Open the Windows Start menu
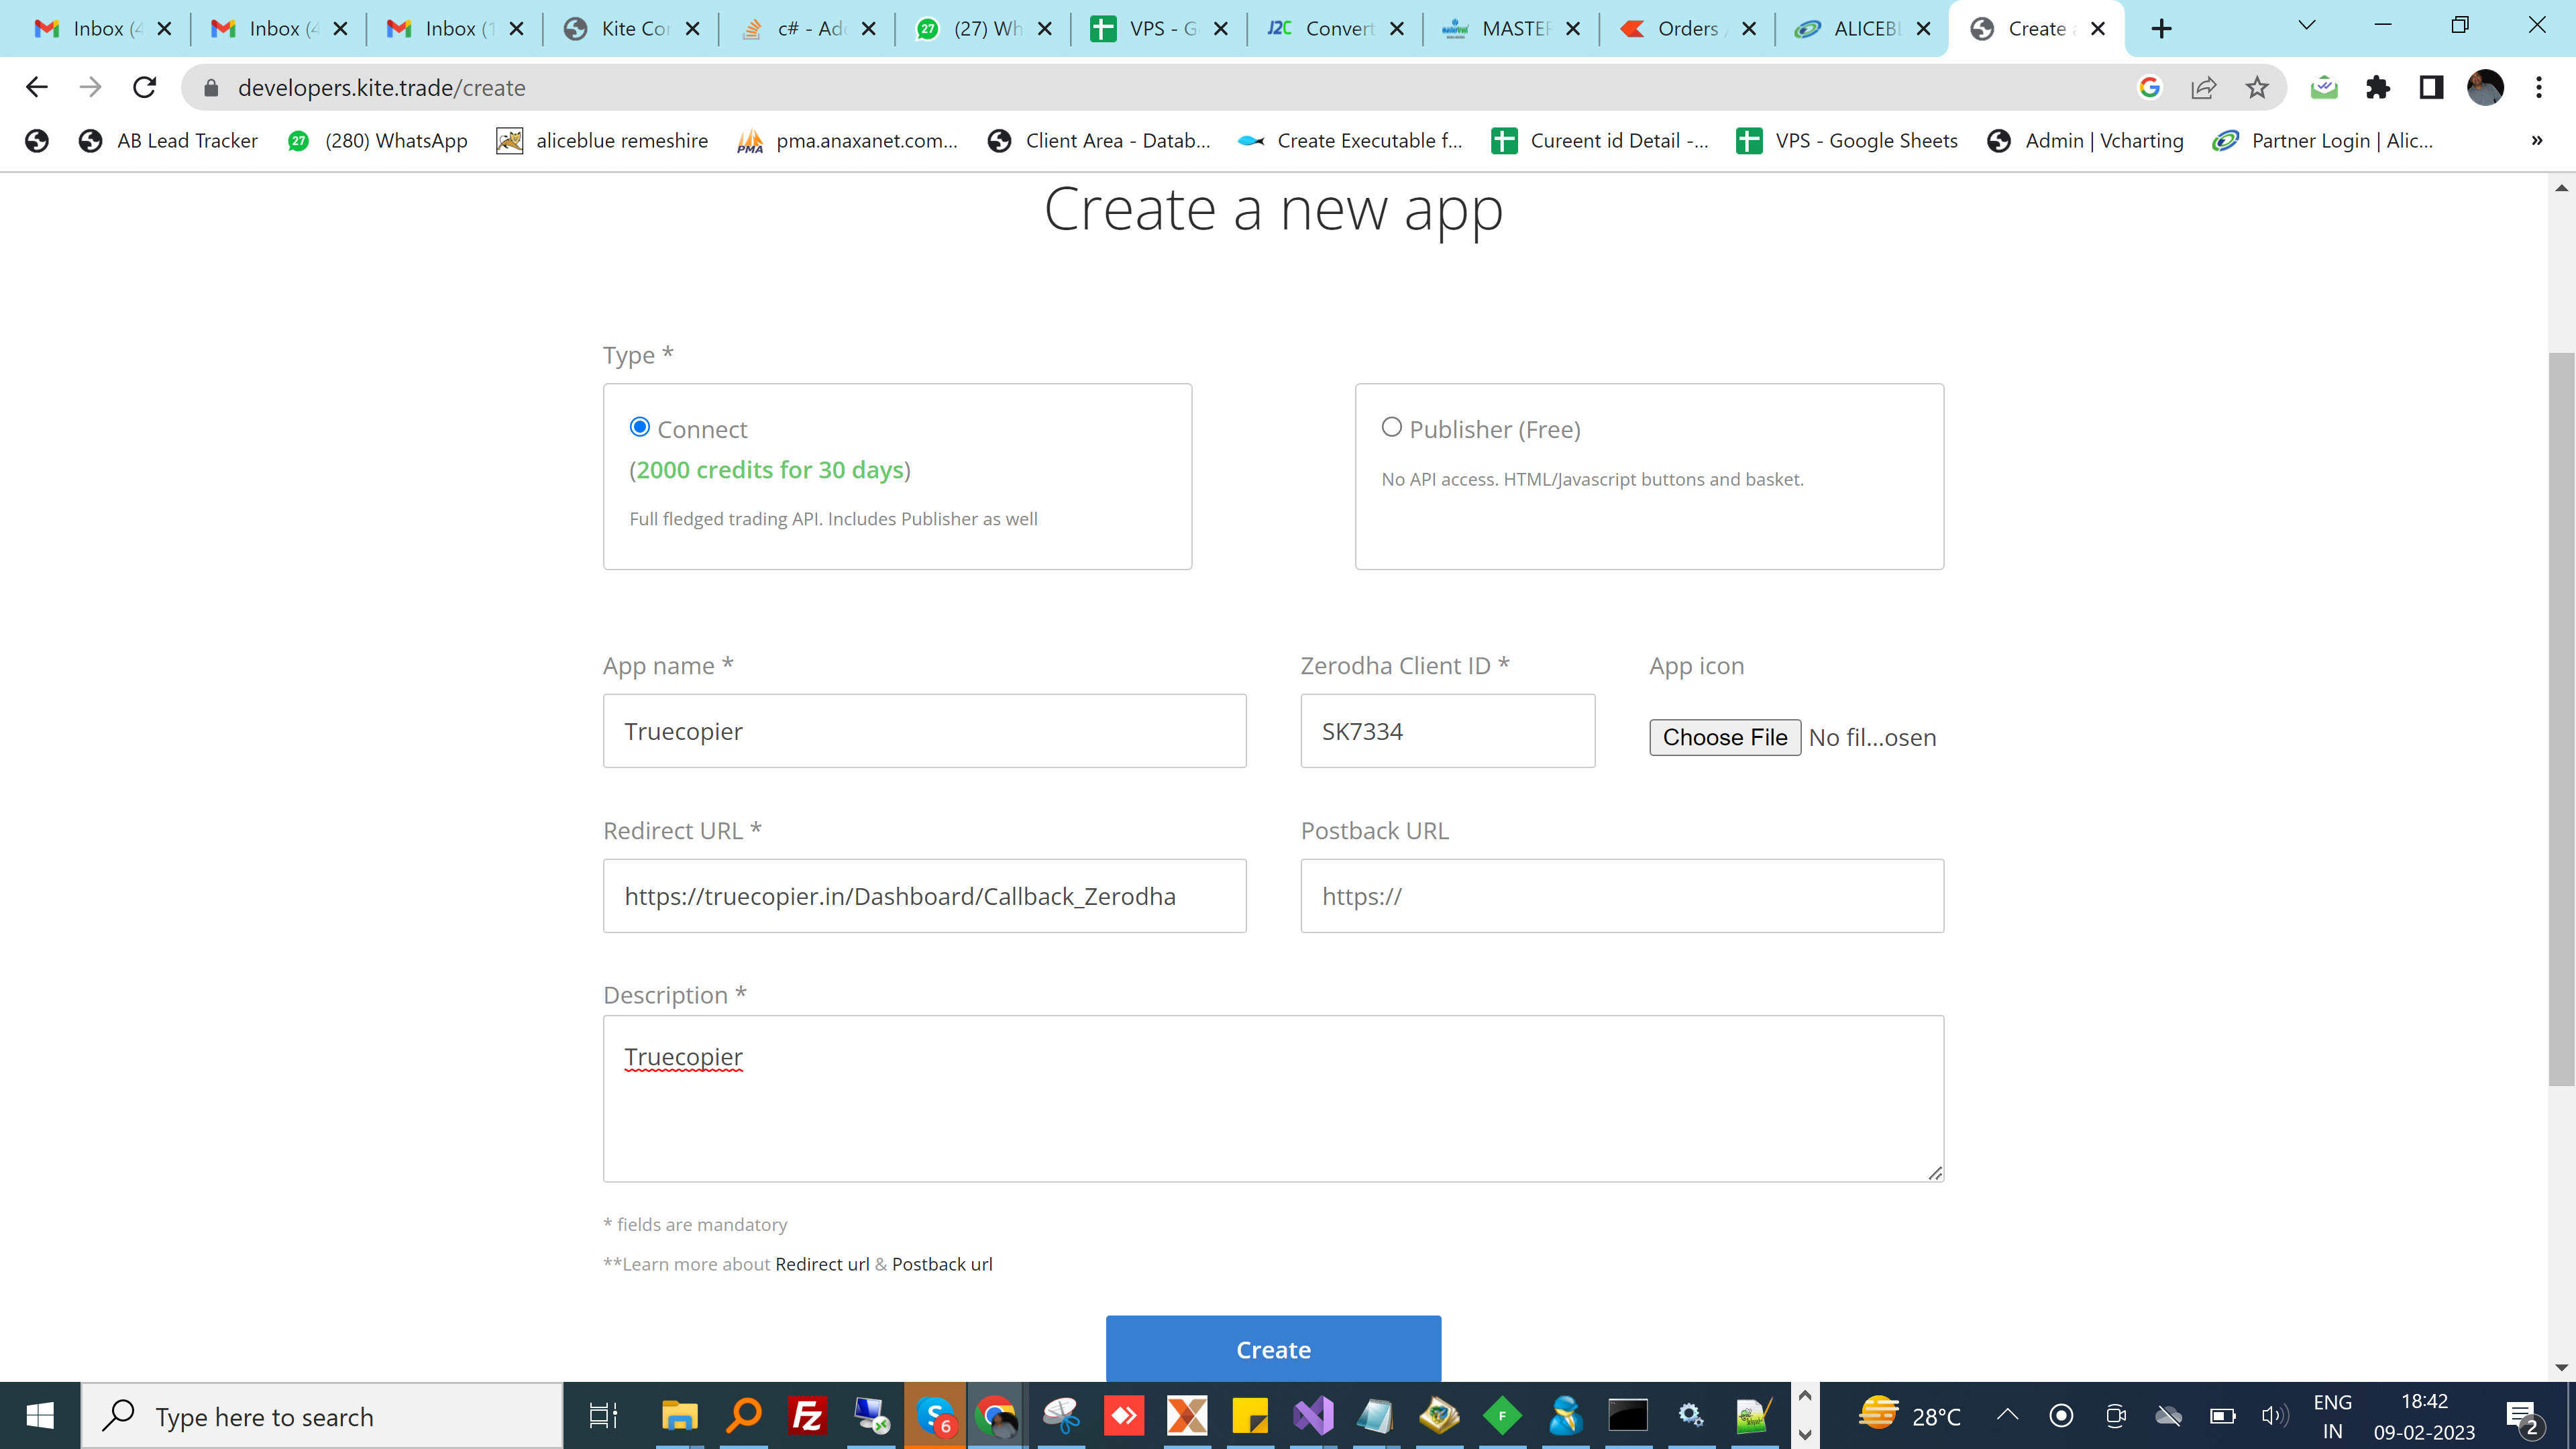Screen dimensions: 2576x1449 click(x=40, y=1416)
